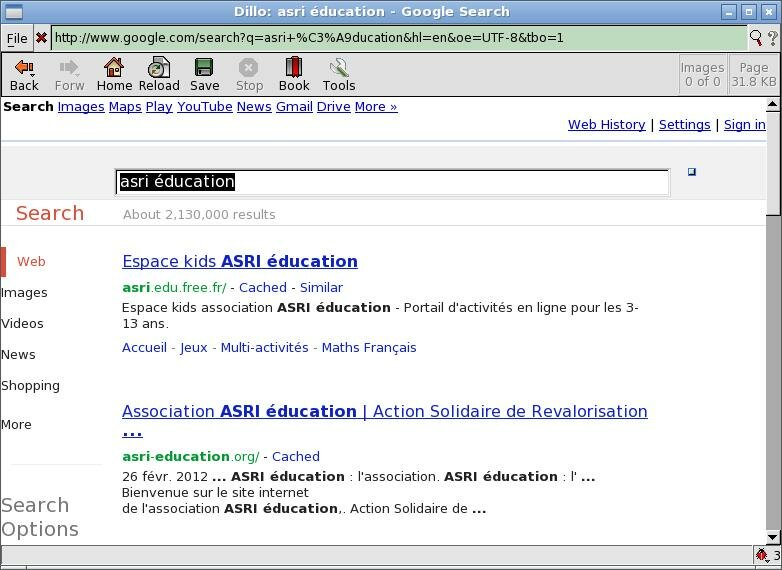This screenshot has height=570, width=782.
Task: Open the Home page icon
Action: tap(114, 75)
